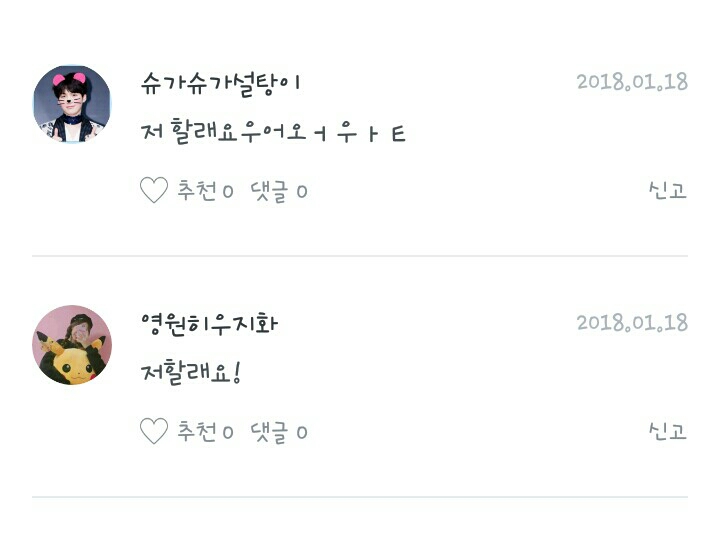The width and height of the screenshot is (720, 540).
Task: Click the comment text 저 할래요우어오ㅓ우ㅏㅌ
Action: 274,131
